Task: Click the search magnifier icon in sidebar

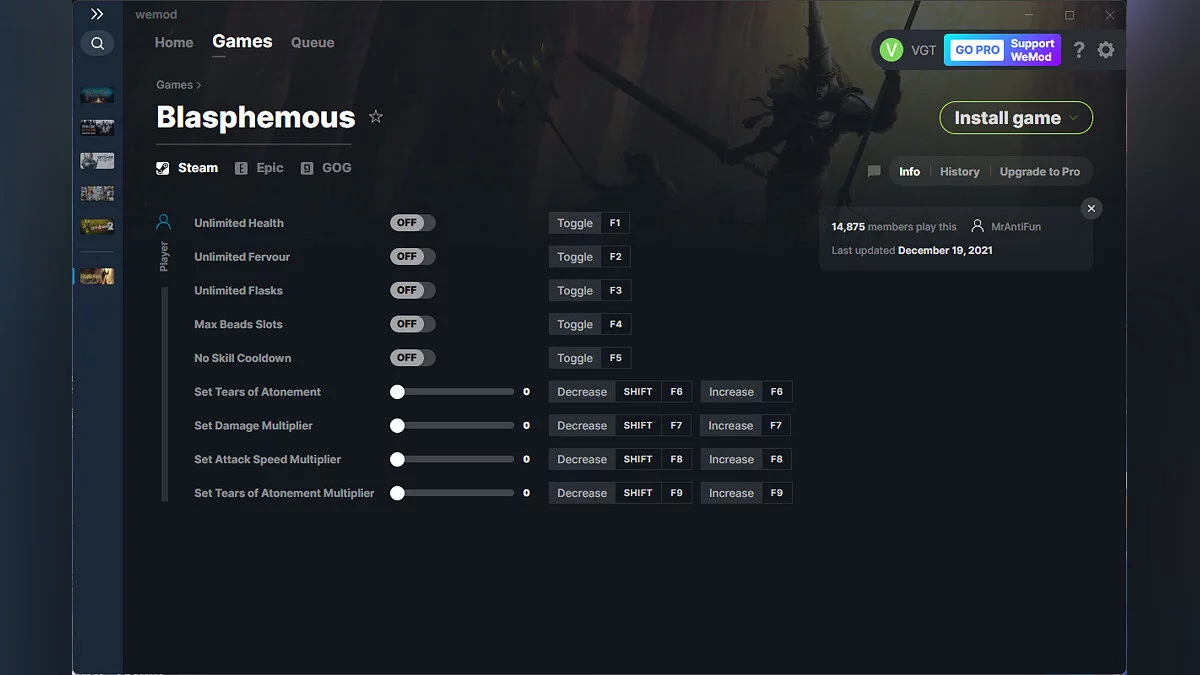Action: click(97, 44)
